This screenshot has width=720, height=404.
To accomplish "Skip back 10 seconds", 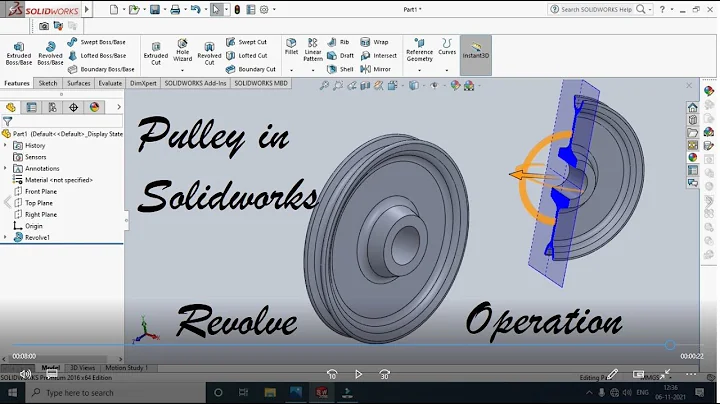I will point(332,375).
